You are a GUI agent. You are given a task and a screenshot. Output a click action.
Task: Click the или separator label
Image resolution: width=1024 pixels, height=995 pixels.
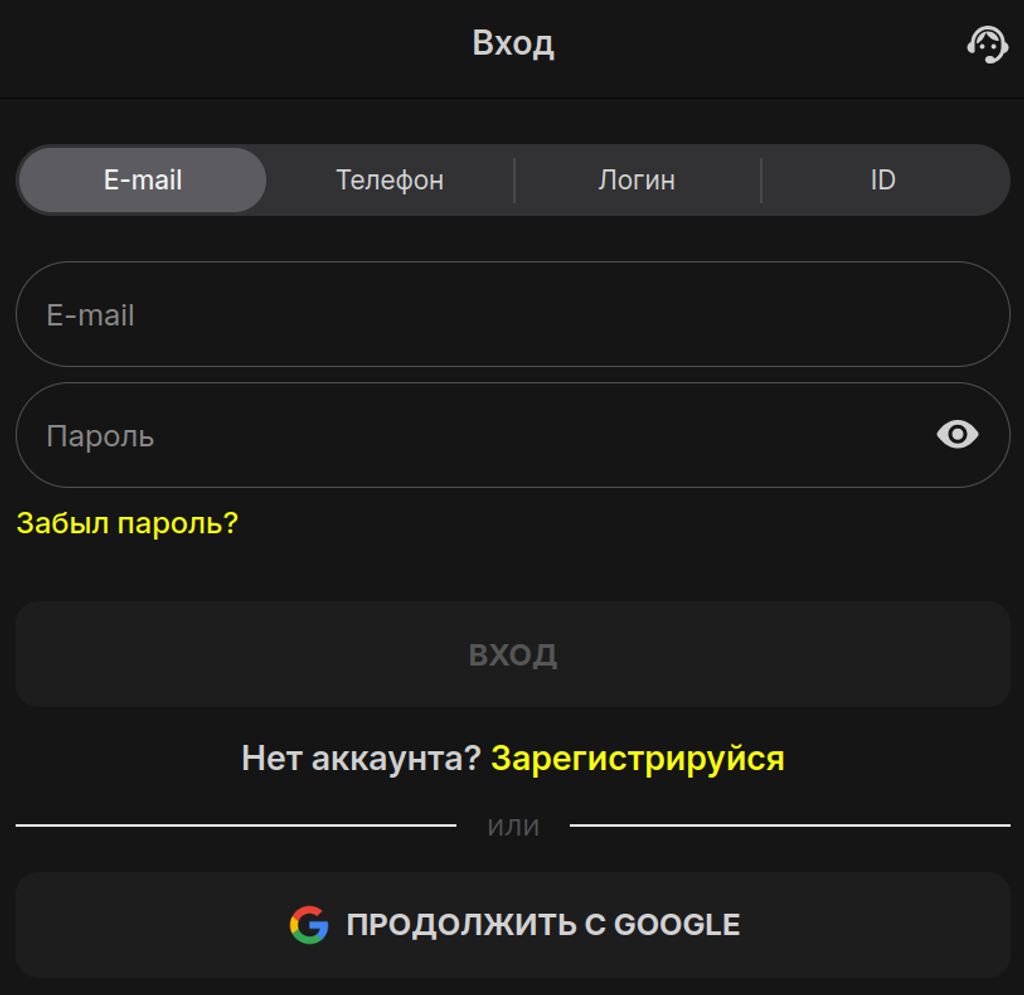point(513,827)
